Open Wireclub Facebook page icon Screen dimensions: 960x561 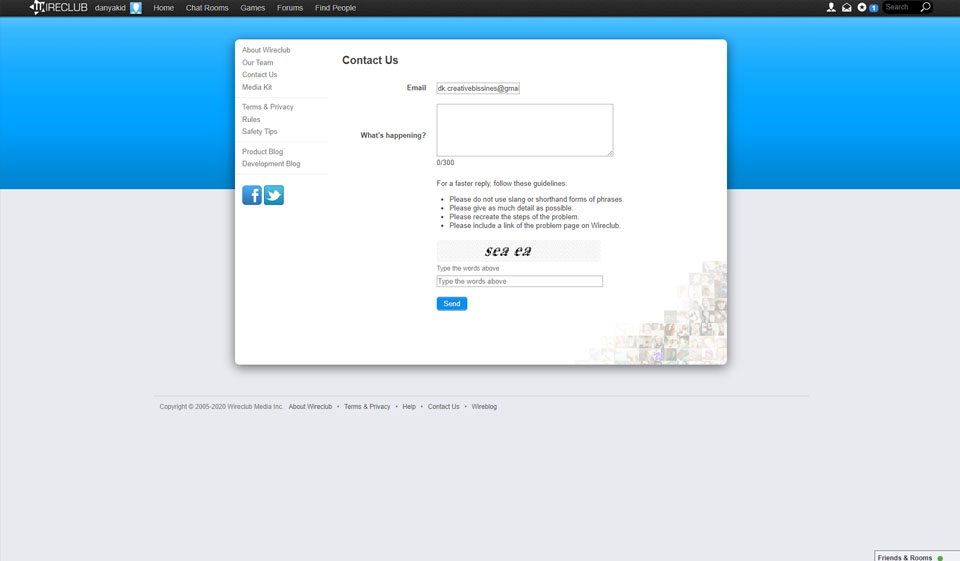[252, 195]
